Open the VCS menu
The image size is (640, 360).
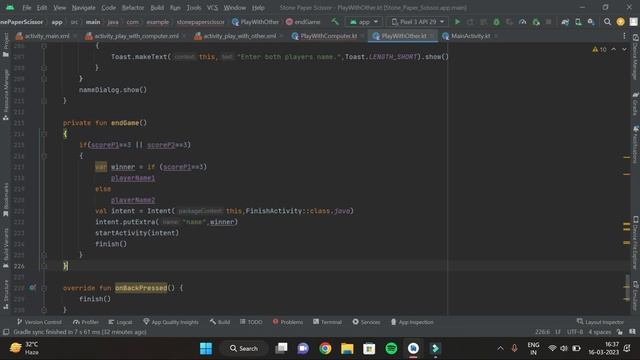click(212, 7)
